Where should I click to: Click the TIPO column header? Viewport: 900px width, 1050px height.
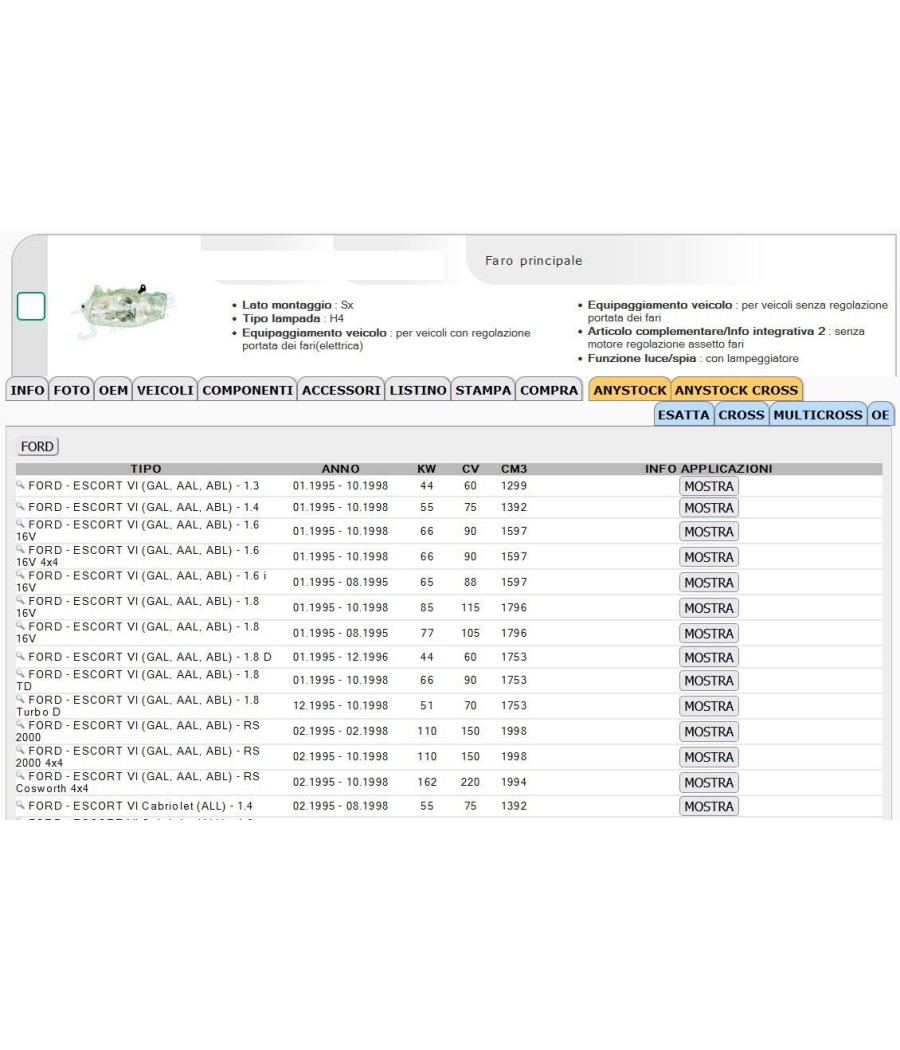[x=146, y=469]
